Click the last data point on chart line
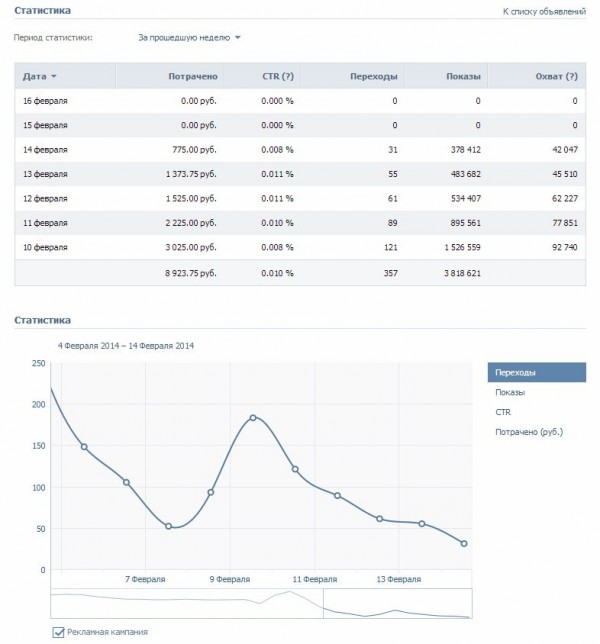Screen dimensions: 600x644 pyautogui.click(x=464, y=543)
